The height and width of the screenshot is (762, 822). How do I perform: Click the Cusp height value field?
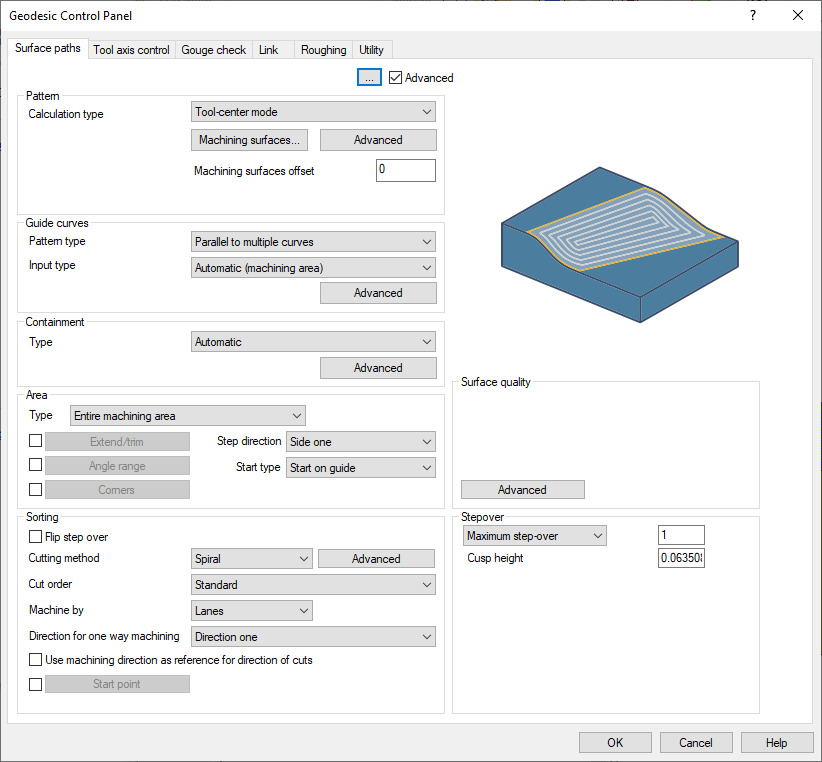coord(681,558)
